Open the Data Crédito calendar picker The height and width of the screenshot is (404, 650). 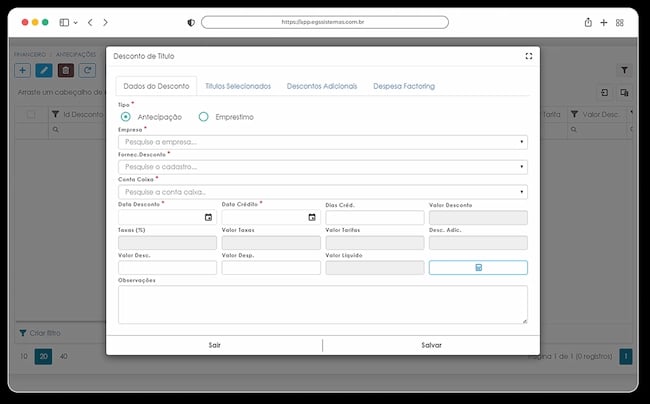tap(312, 217)
